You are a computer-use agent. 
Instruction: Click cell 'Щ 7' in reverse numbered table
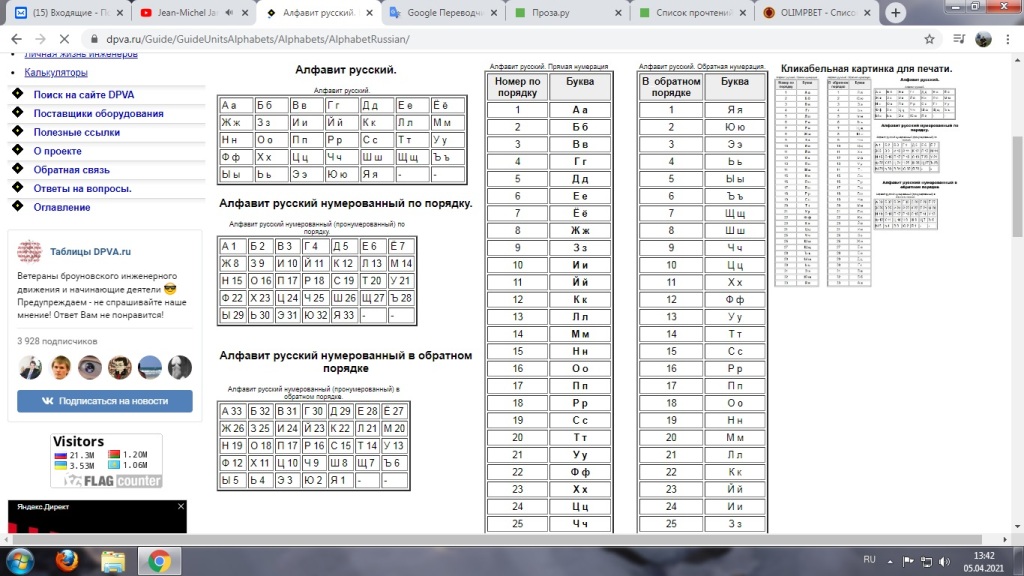(x=366, y=463)
